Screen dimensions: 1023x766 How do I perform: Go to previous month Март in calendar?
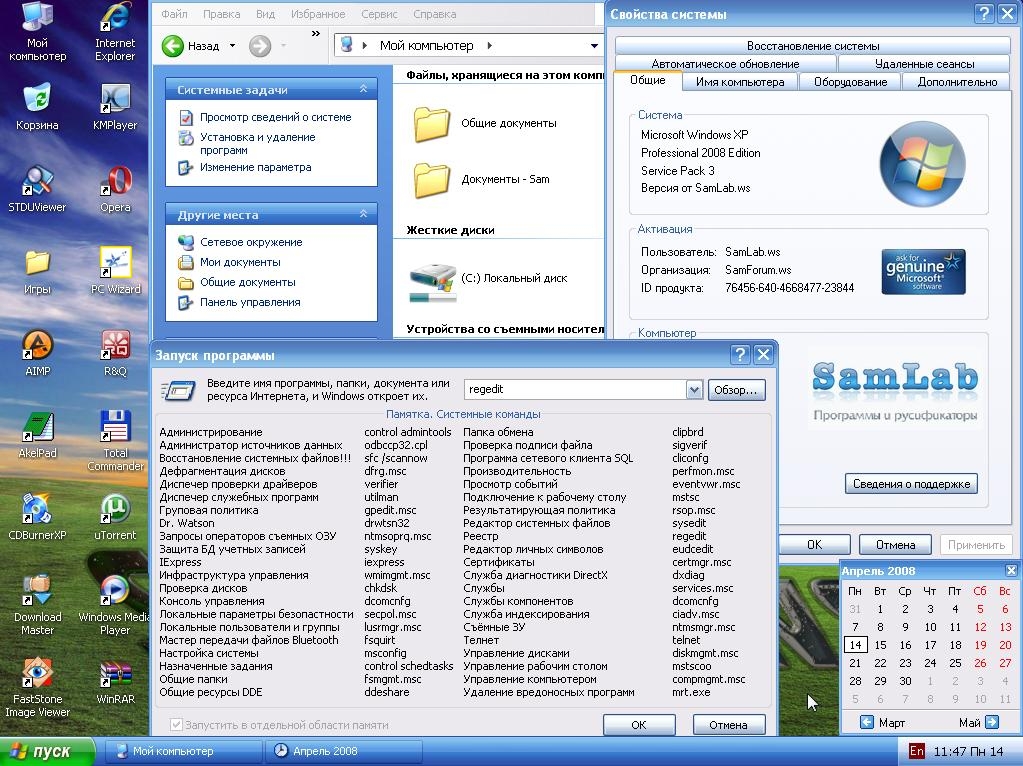866,722
